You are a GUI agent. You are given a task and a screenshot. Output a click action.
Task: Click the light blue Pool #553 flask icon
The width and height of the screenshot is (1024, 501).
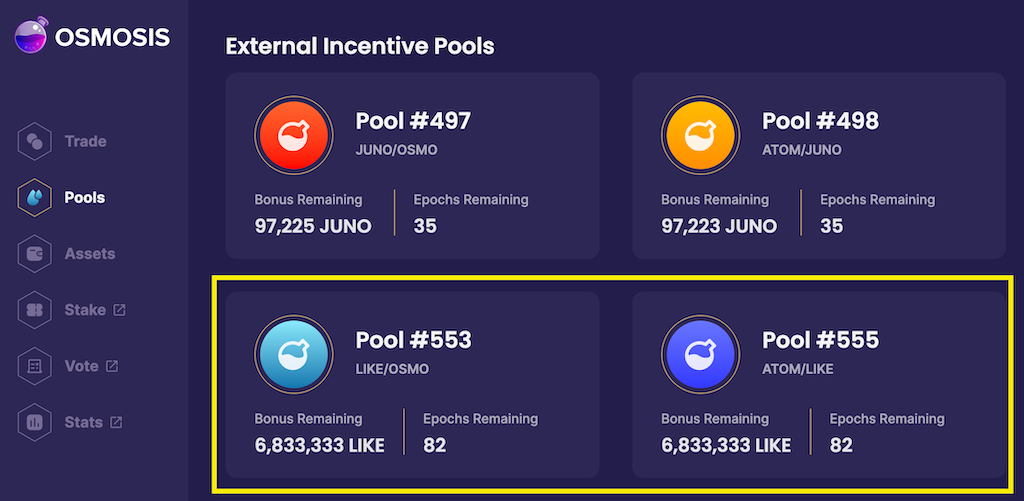(x=293, y=355)
